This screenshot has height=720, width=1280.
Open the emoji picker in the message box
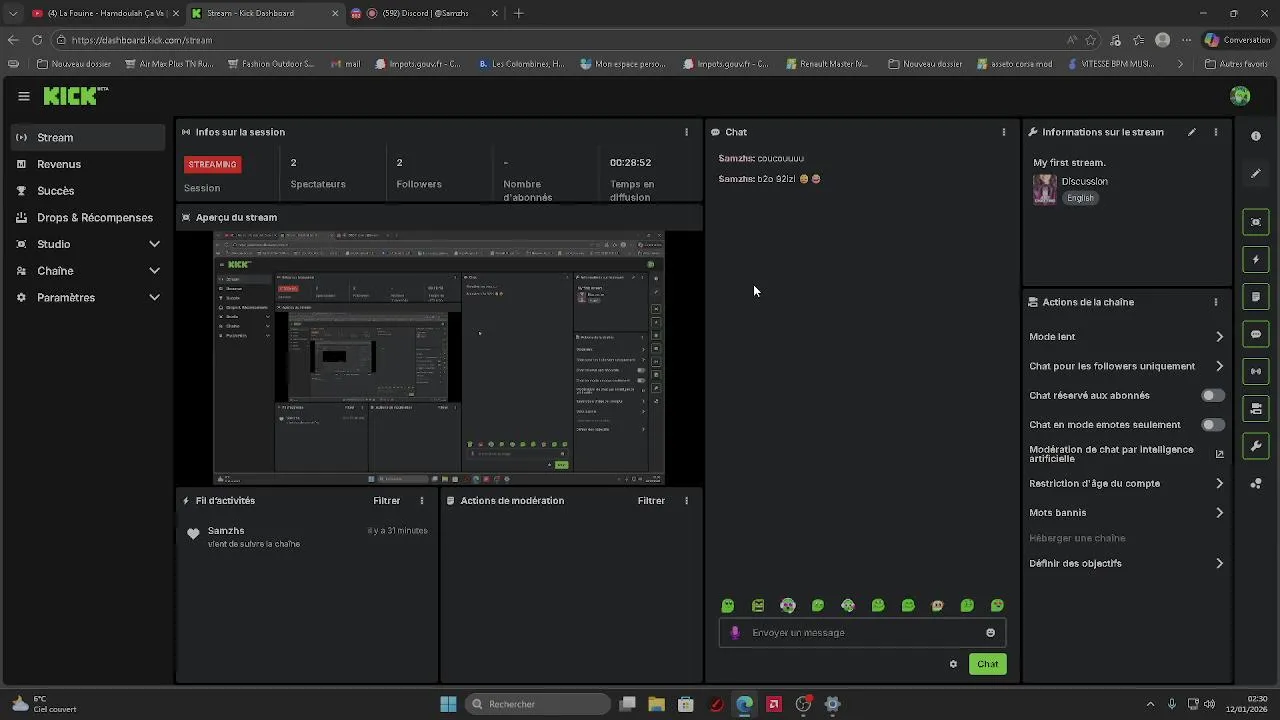[x=991, y=633]
